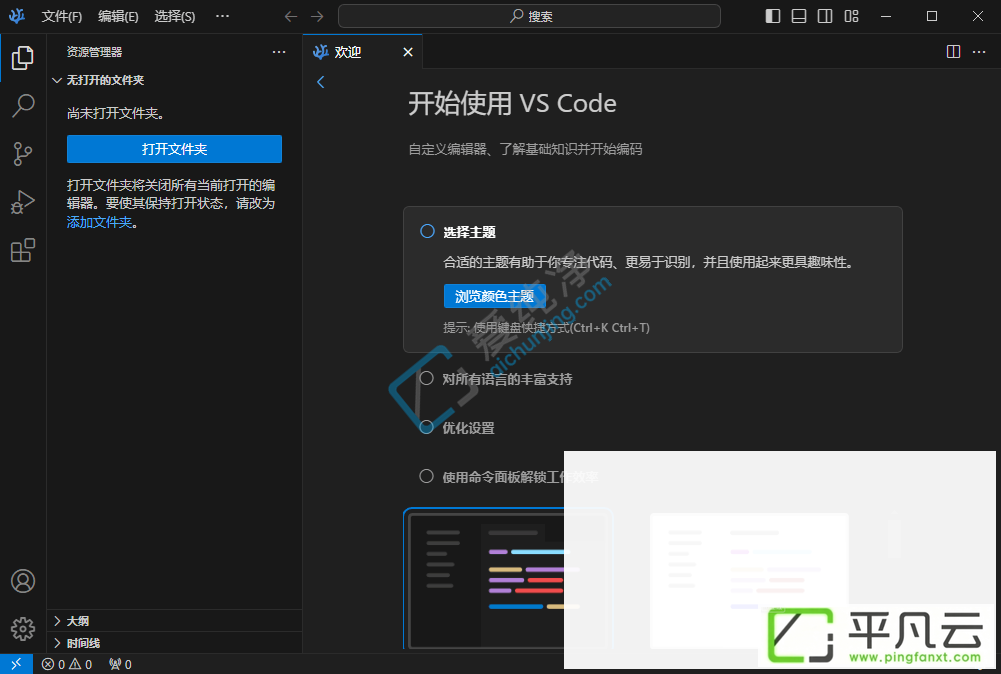This screenshot has height=674, width=1001.
Task: Open Explorer views and more actions ellipsis
Action: coord(279,52)
